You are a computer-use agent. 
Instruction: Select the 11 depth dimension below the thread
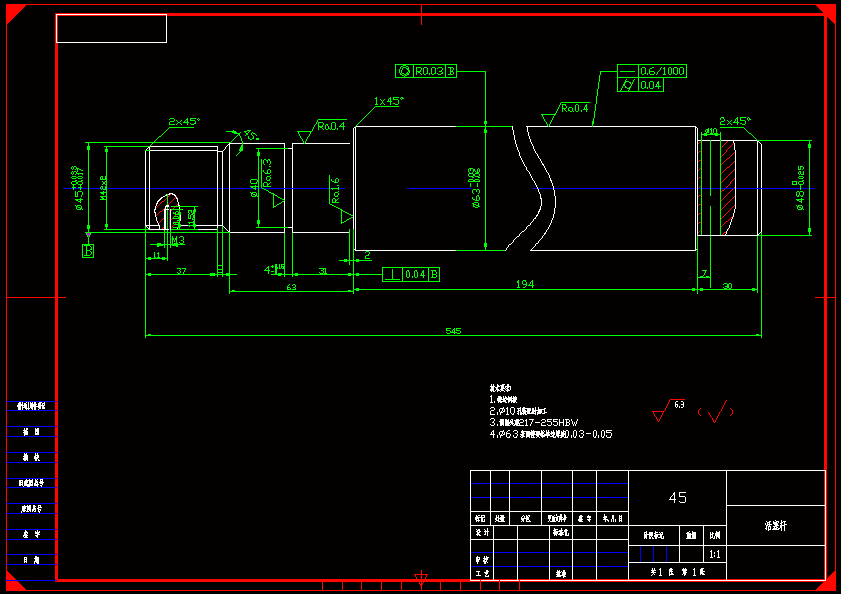157,255
